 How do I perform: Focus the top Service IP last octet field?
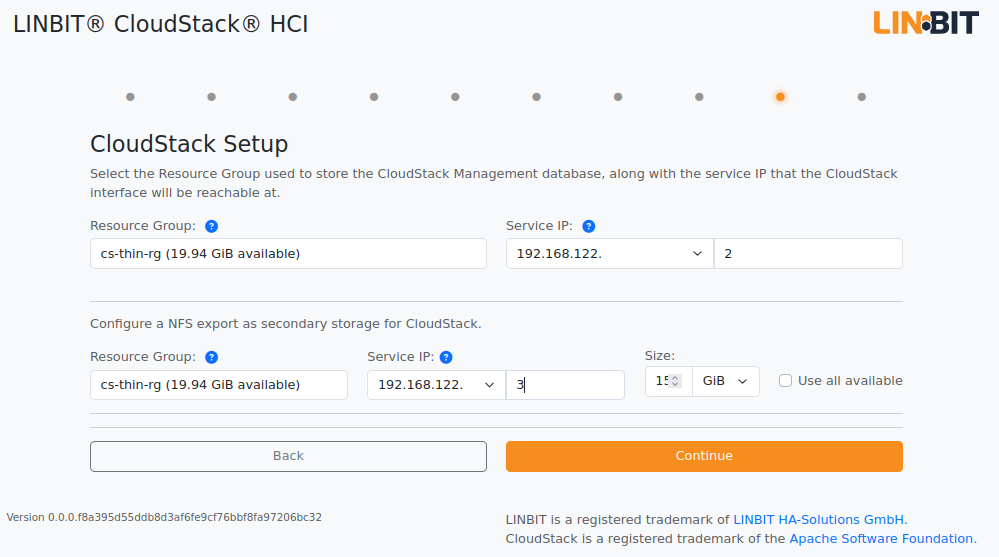(809, 254)
